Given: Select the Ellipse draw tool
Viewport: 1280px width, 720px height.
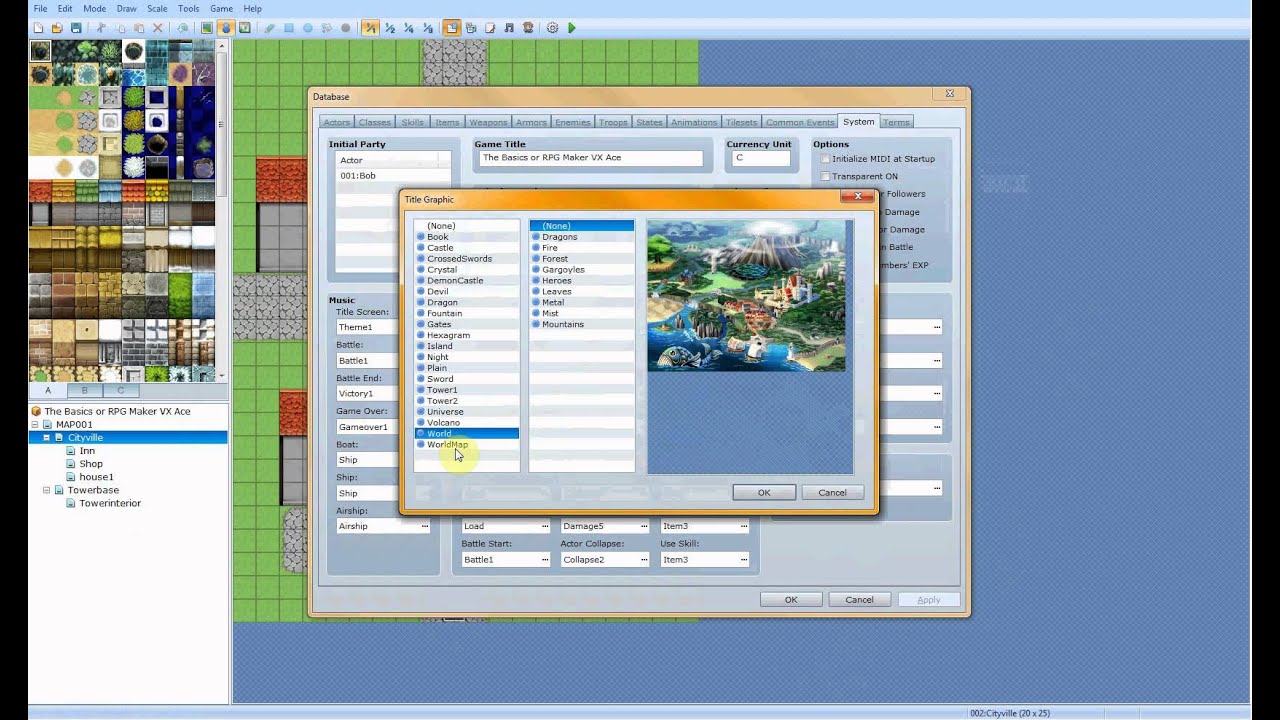Looking at the screenshot, I should click(x=308, y=28).
